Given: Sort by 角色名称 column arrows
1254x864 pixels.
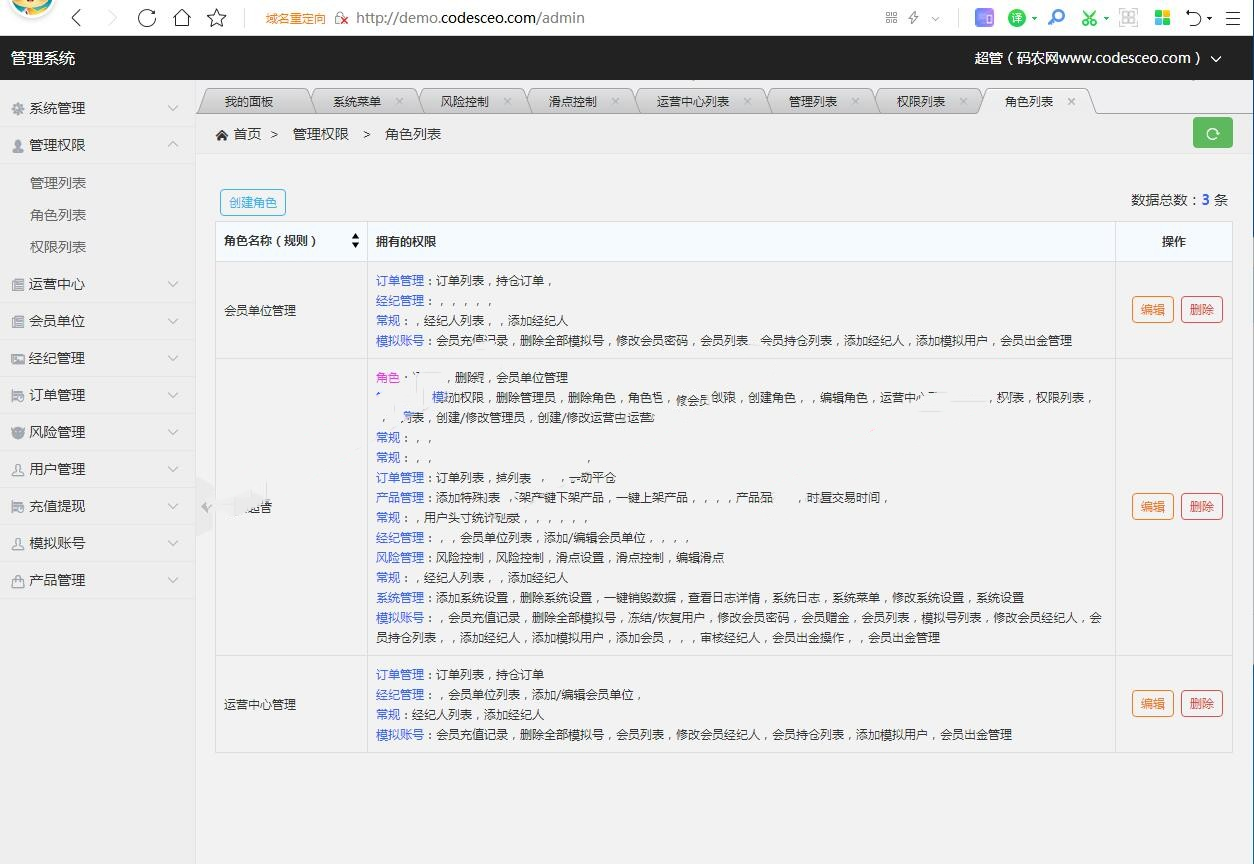Looking at the screenshot, I should point(355,241).
